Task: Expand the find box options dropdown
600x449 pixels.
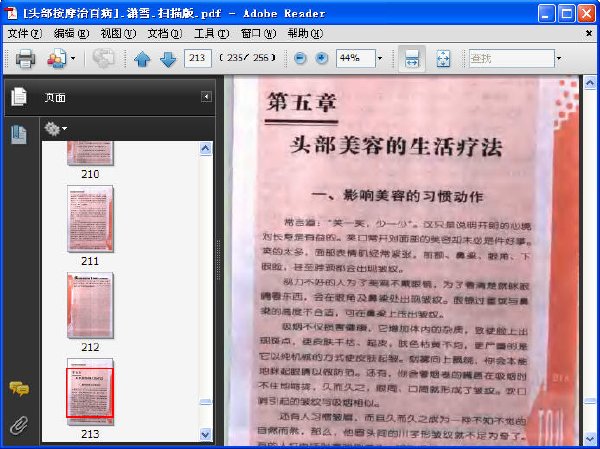Action: [x=559, y=59]
